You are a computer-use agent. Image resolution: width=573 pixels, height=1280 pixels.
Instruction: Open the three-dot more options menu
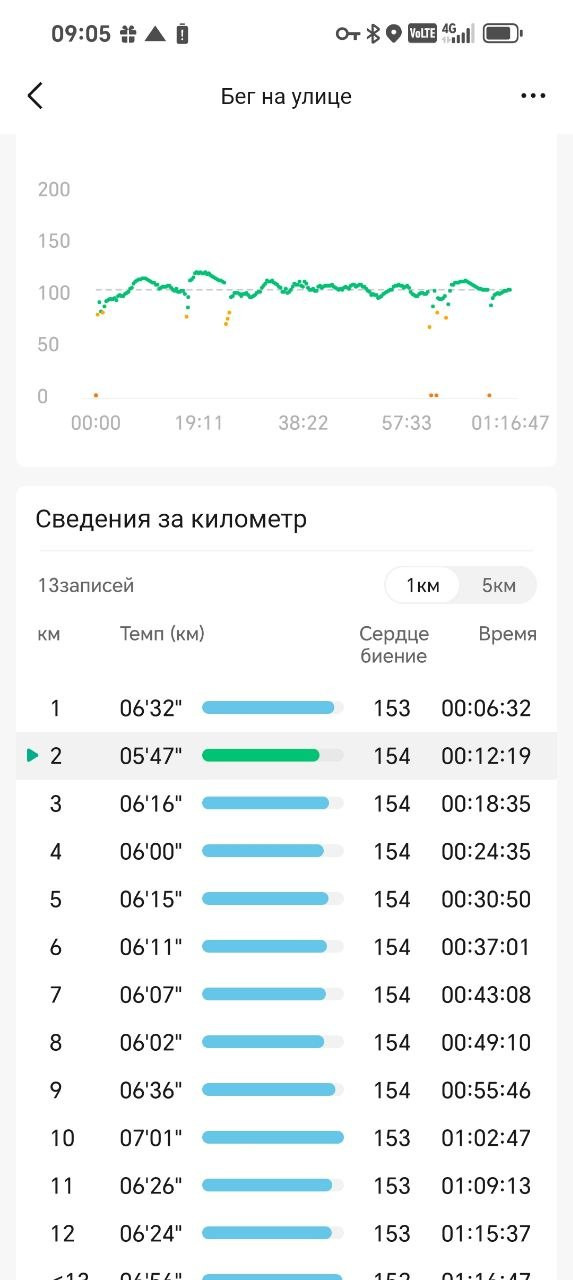click(533, 96)
